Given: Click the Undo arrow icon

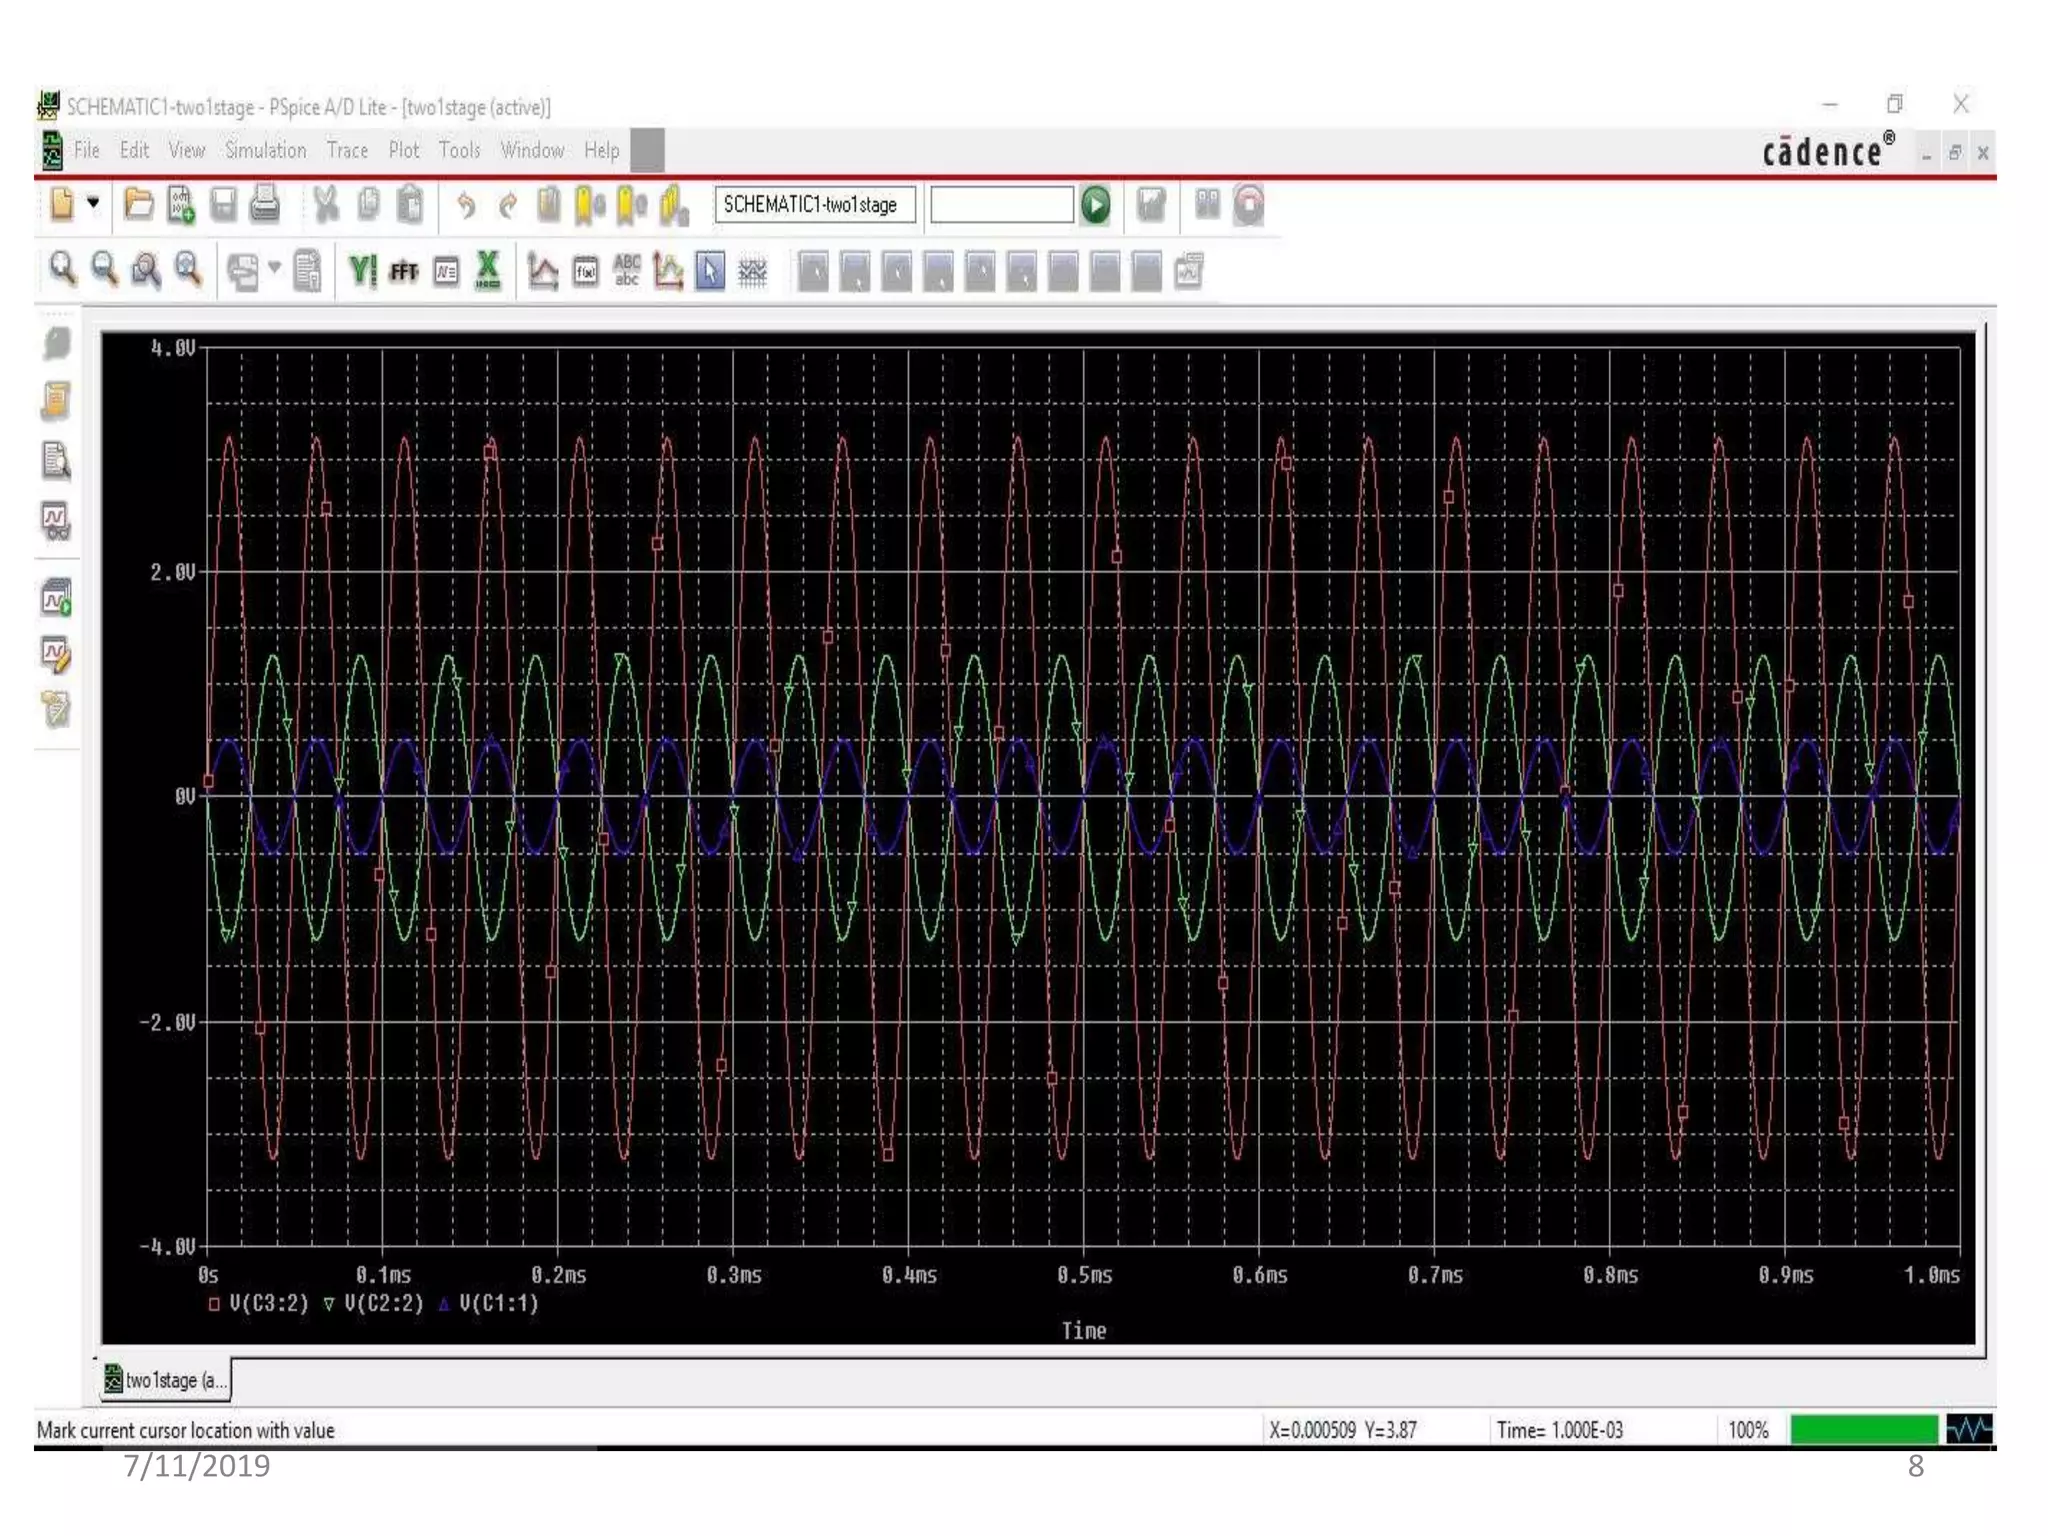Looking at the screenshot, I should (x=465, y=206).
